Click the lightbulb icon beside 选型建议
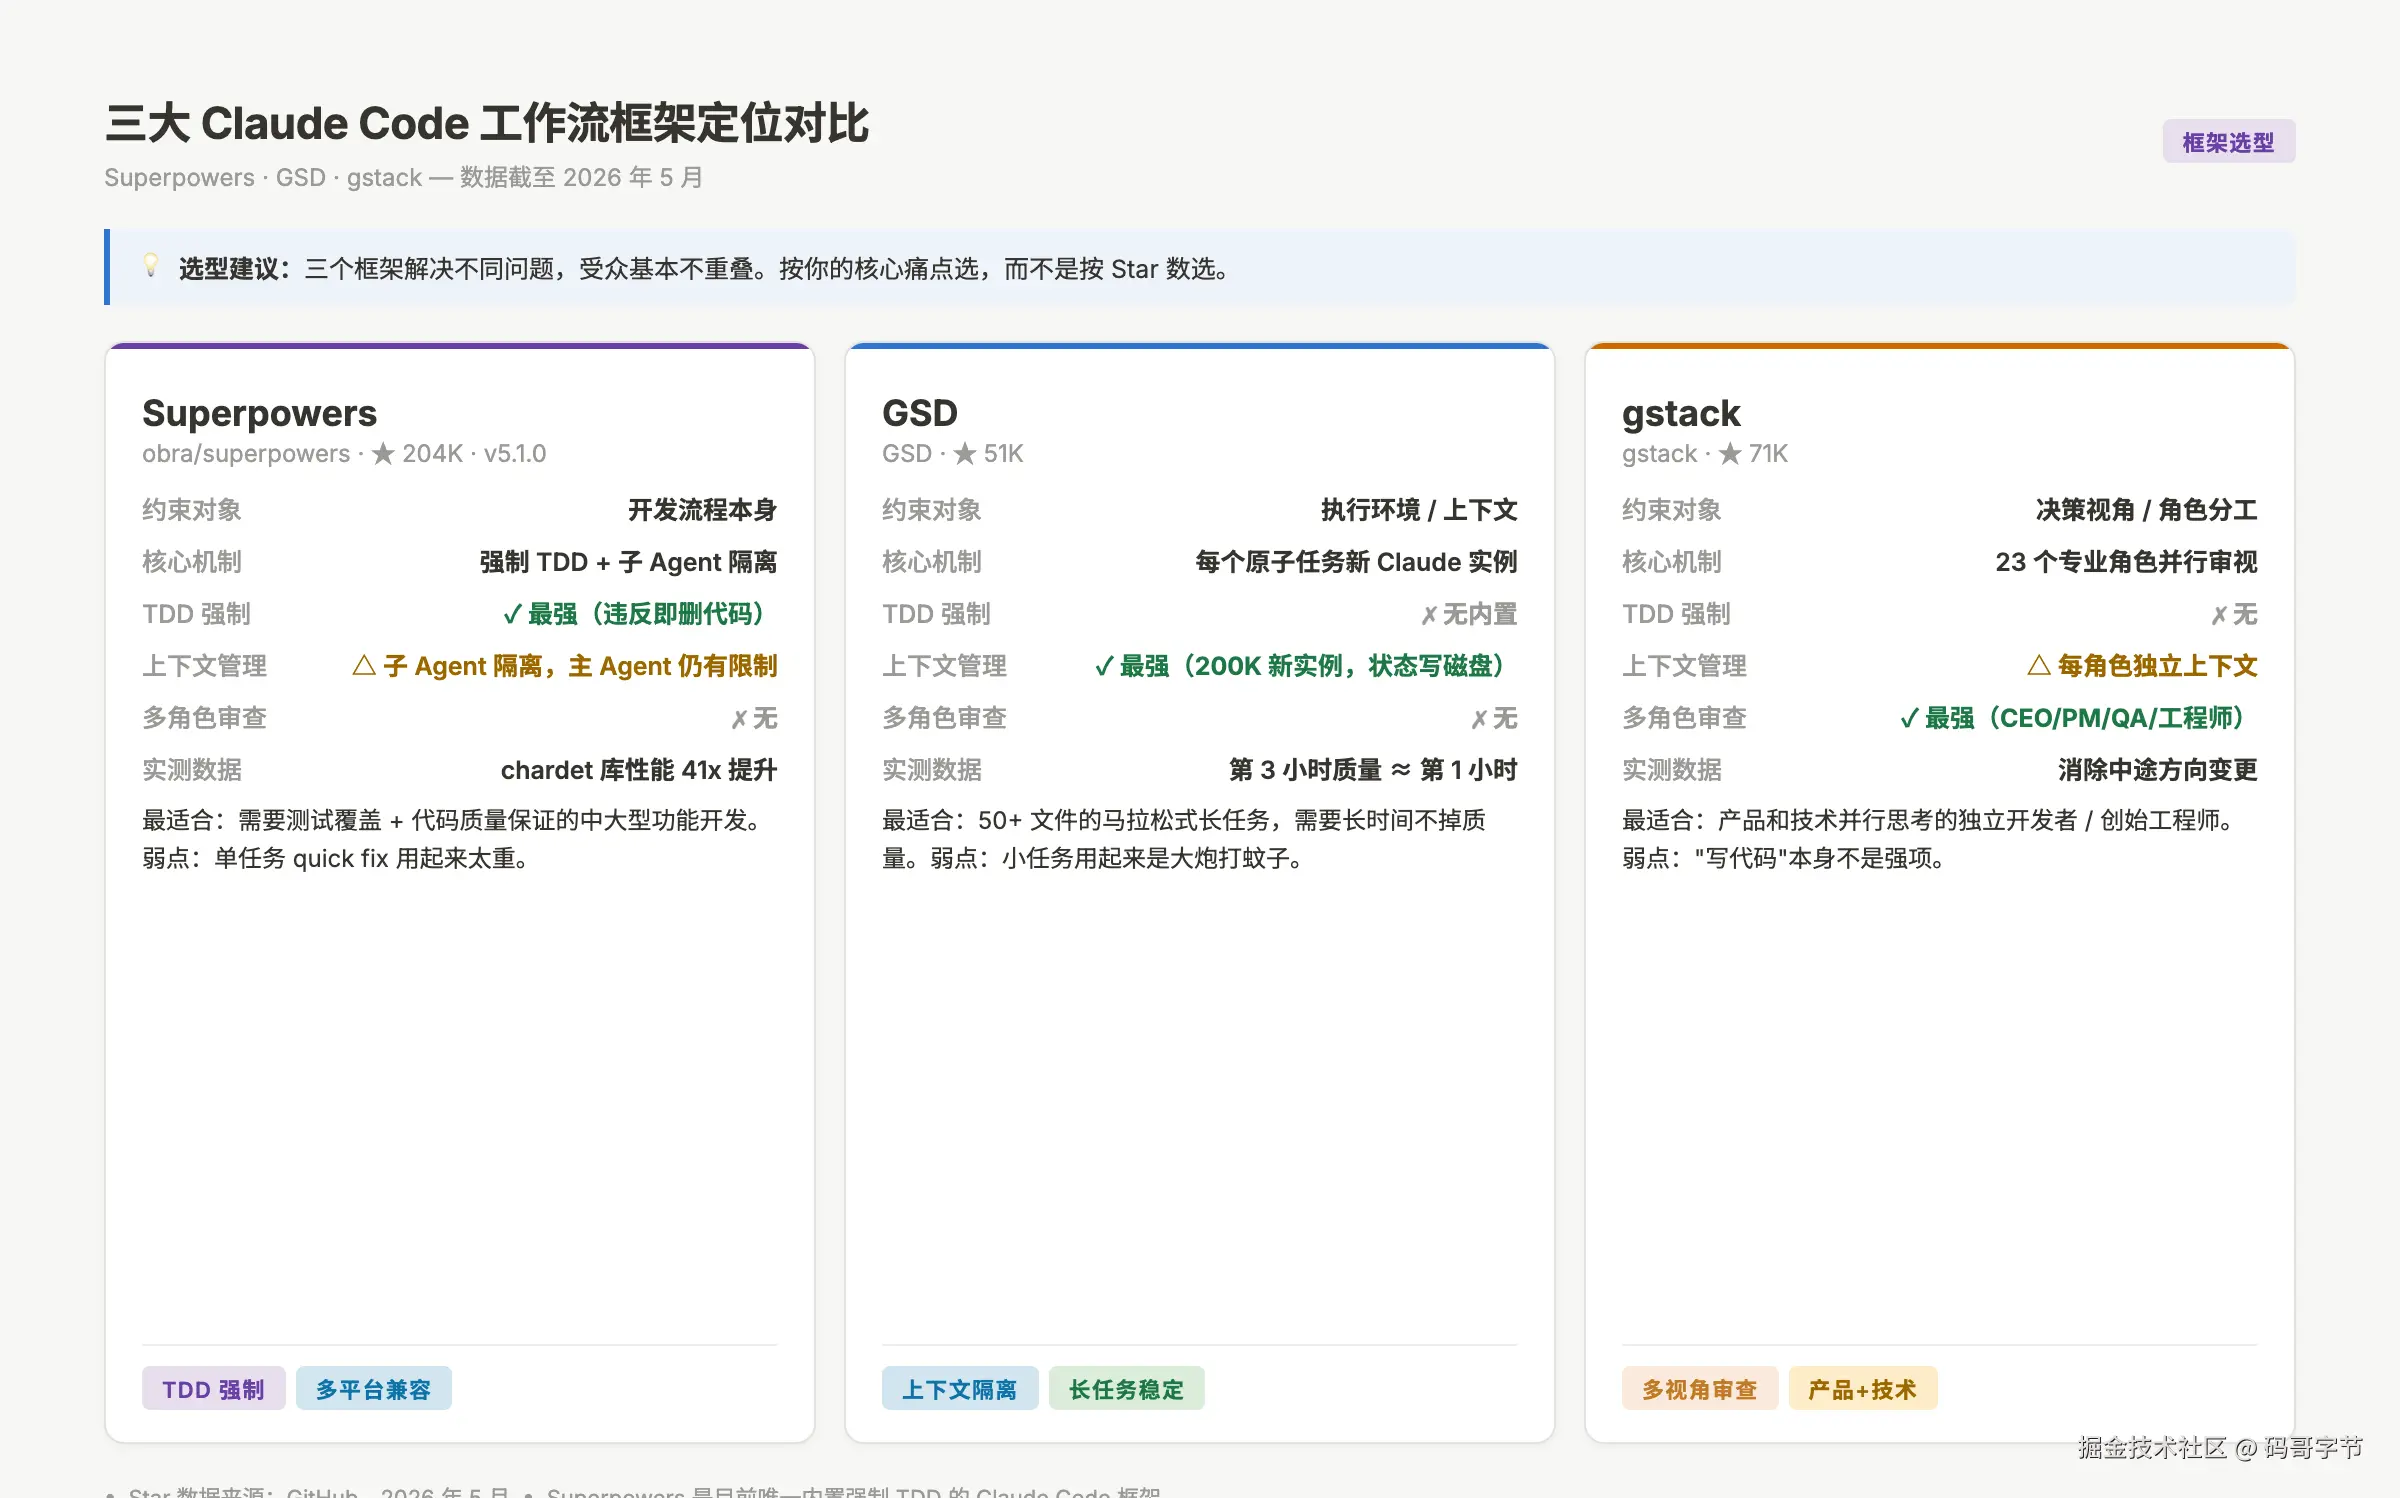Viewport: 2400px width, 1498px height. (151, 266)
